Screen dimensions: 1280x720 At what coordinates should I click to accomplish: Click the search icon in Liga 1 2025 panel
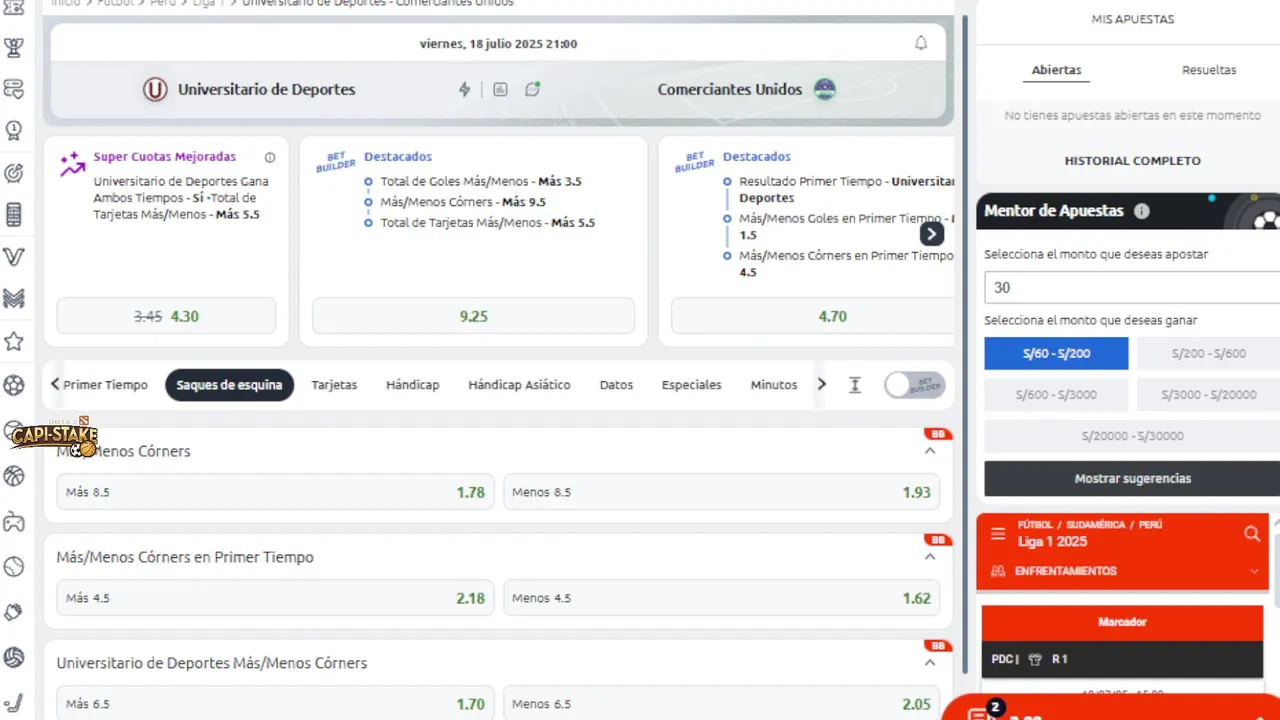coord(1252,534)
